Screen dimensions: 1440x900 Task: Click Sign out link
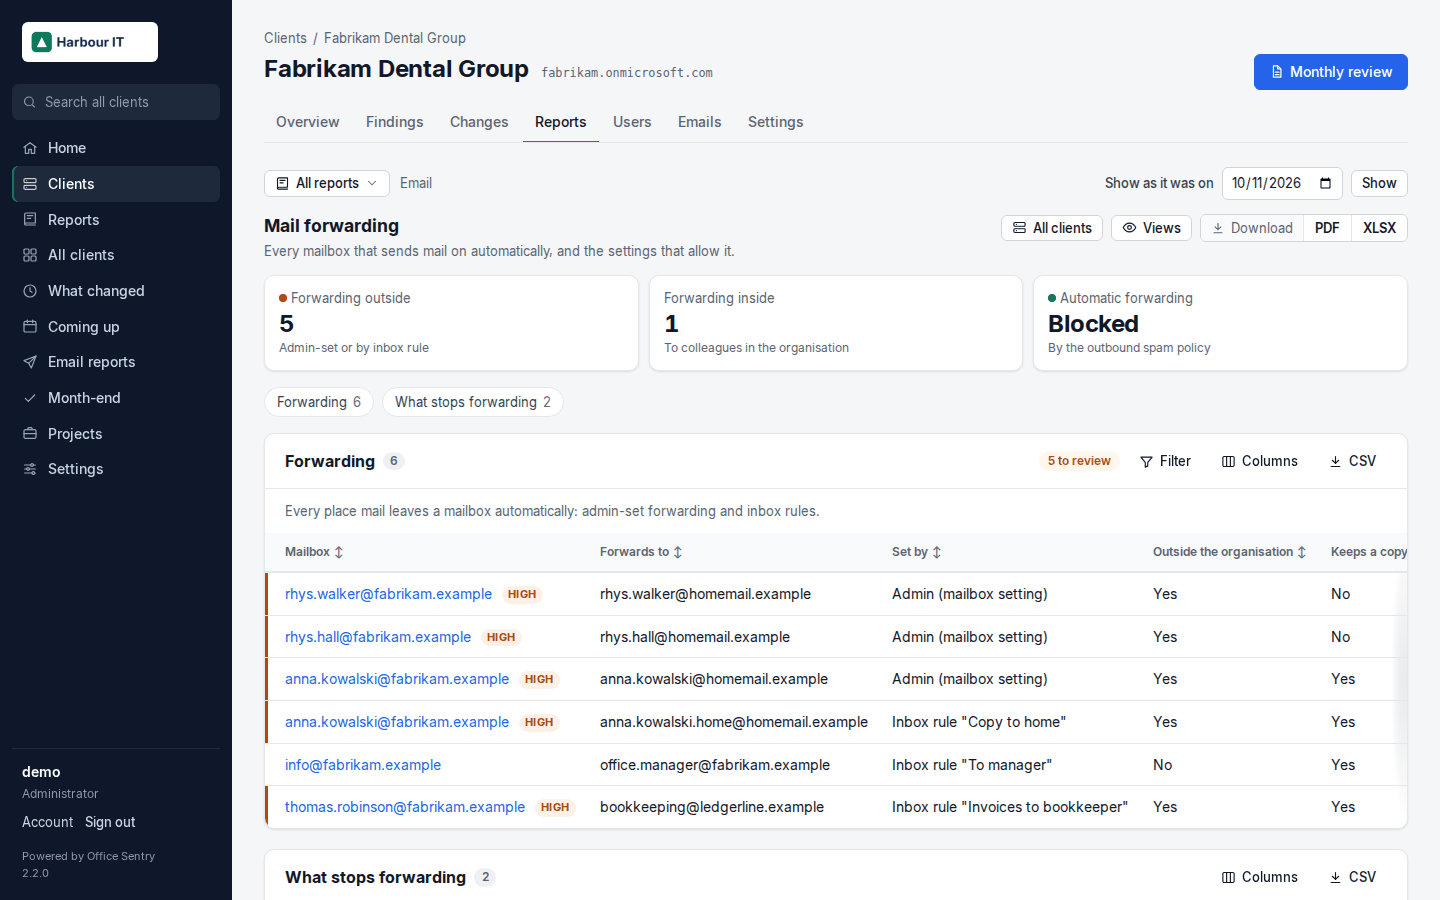(x=110, y=822)
